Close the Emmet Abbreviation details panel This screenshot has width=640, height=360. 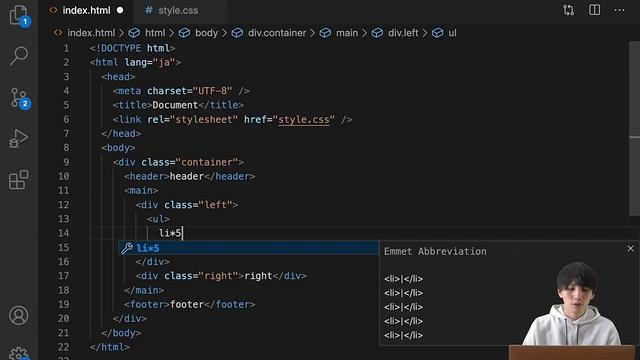[x=630, y=248]
